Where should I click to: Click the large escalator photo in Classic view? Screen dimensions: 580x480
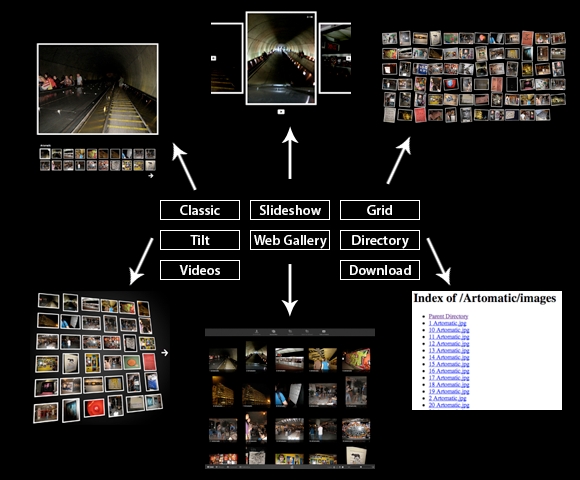click(x=98, y=89)
